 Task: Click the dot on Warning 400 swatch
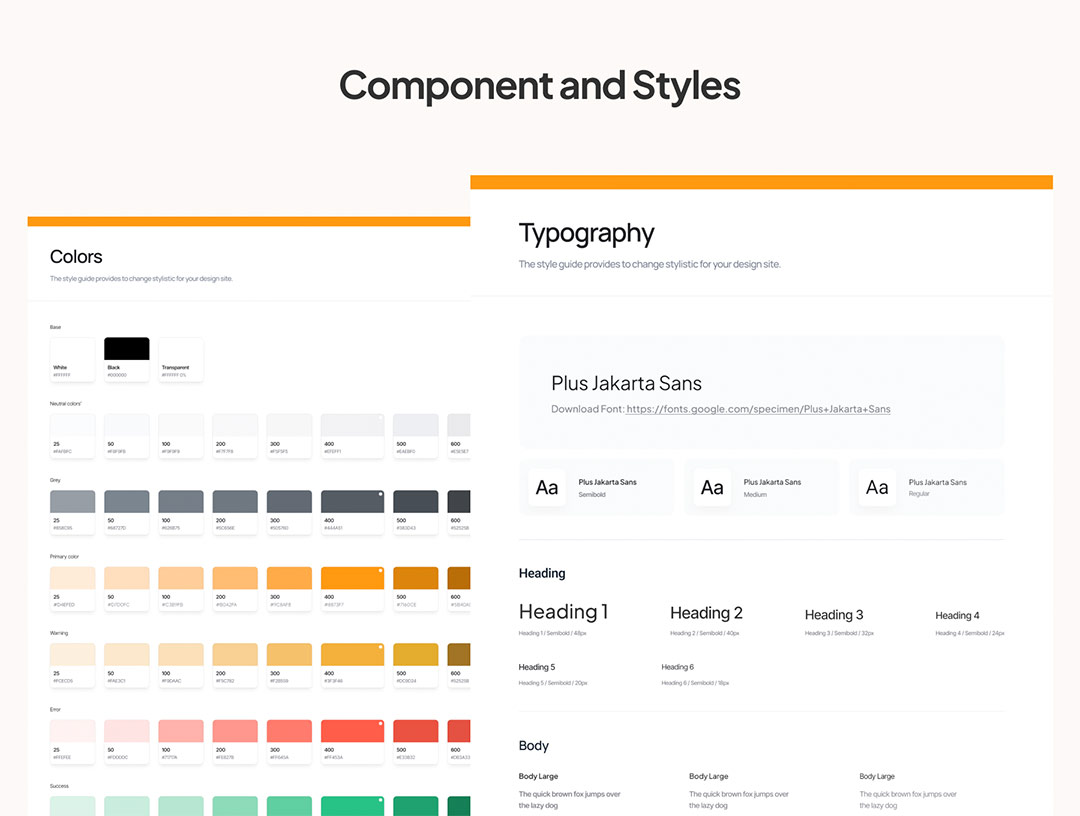point(380,649)
